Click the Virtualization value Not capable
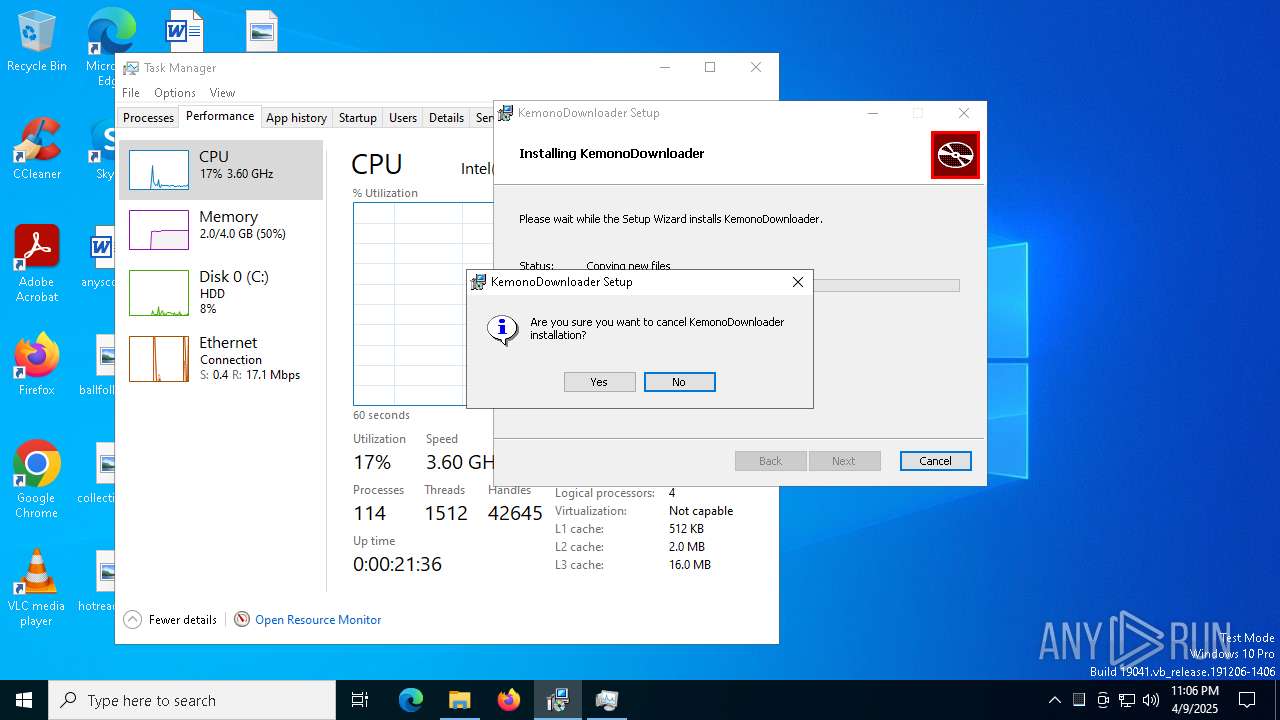 coord(701,511)
